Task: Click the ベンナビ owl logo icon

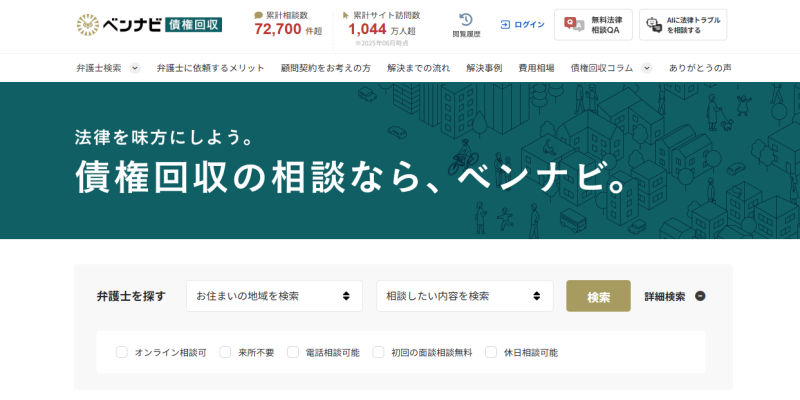Action: click(x=88, y=24)
